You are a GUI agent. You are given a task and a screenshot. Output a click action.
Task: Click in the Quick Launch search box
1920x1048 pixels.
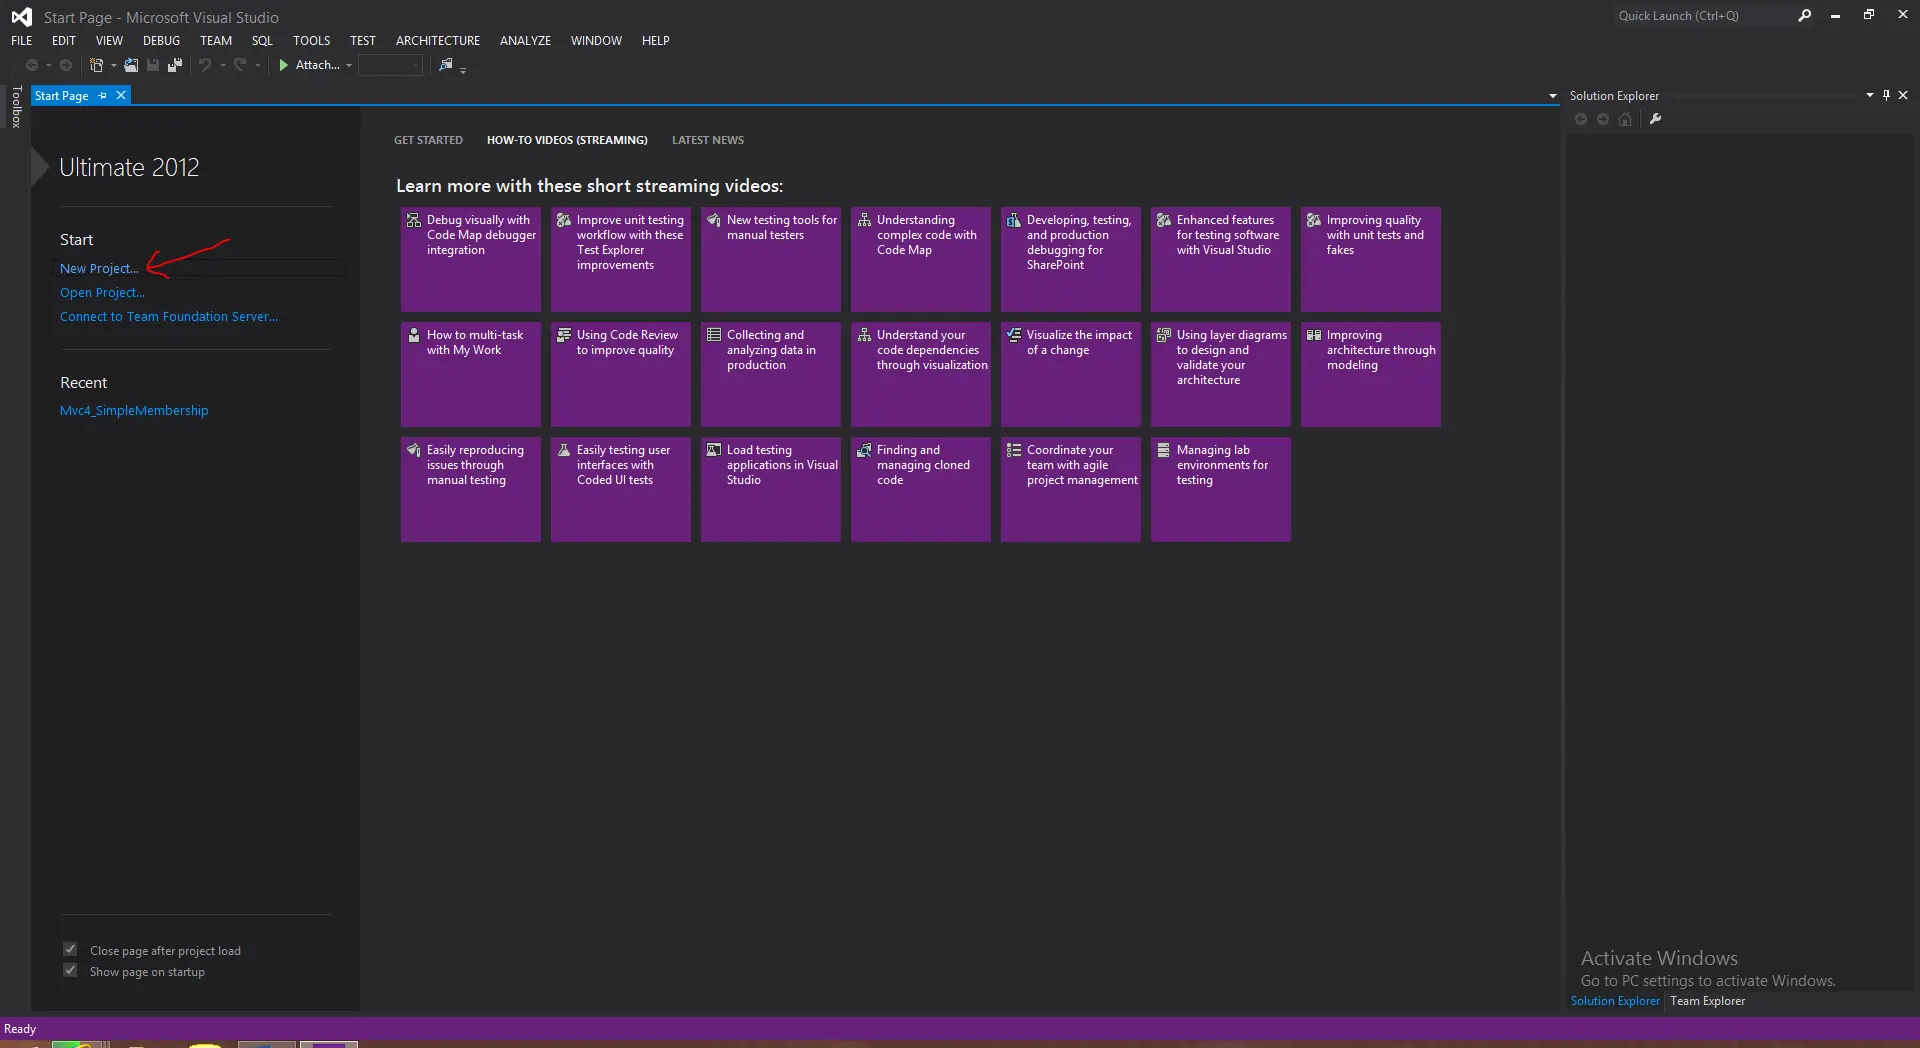click(x=1702, y=16)
